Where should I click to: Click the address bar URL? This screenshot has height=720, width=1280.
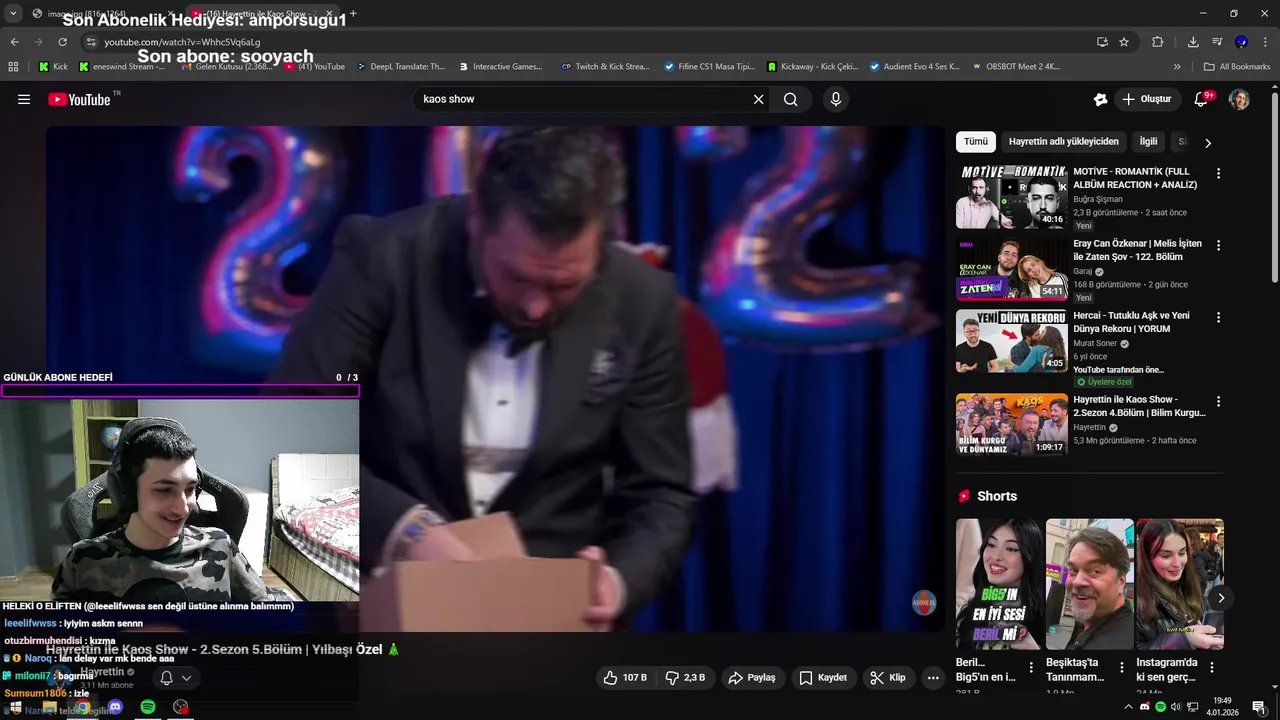(x=182, y=42)
